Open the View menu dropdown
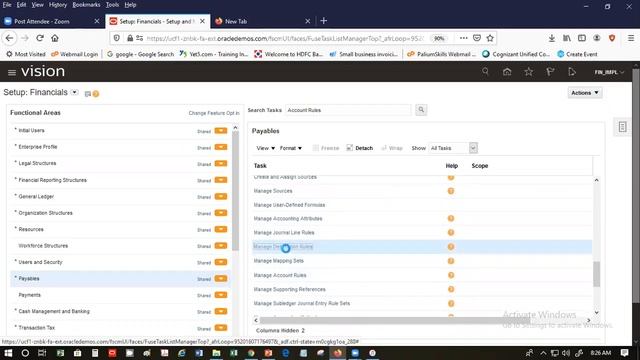This screenshot has width=640, height=360. point(265,148)
